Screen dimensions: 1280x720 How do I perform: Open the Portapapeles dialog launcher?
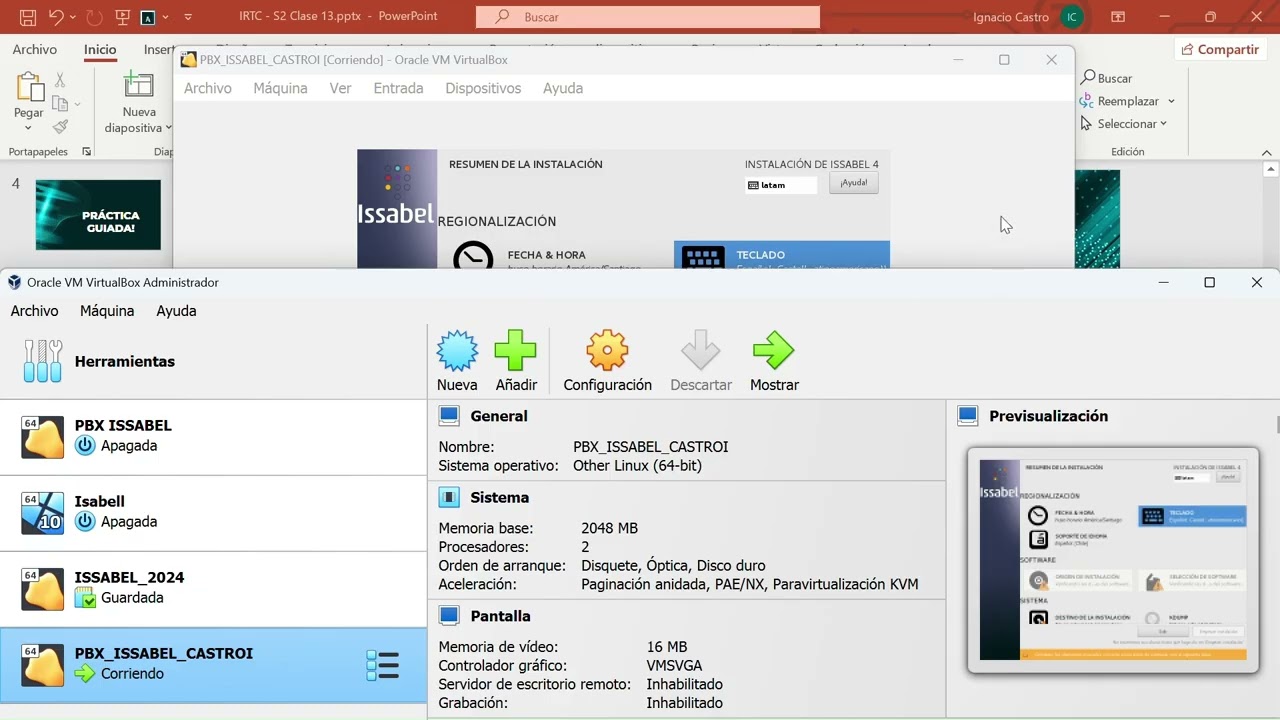pyautogui.click(x=86, y=152)
